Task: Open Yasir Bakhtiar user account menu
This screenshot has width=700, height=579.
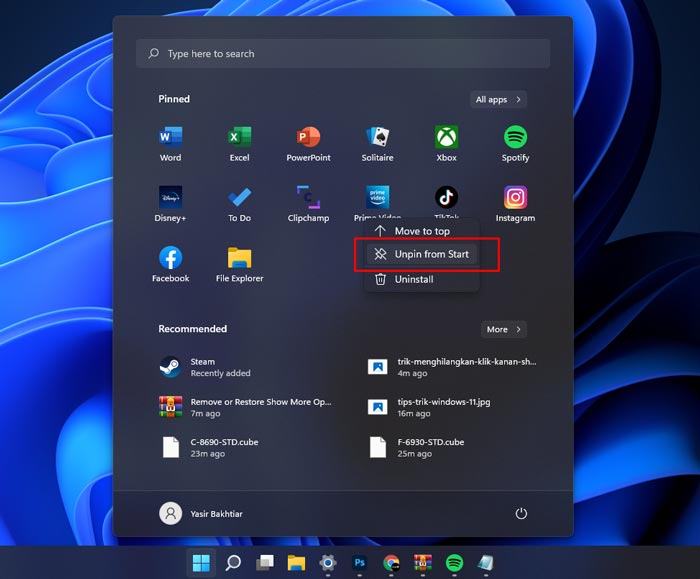Action: (201, 514)
